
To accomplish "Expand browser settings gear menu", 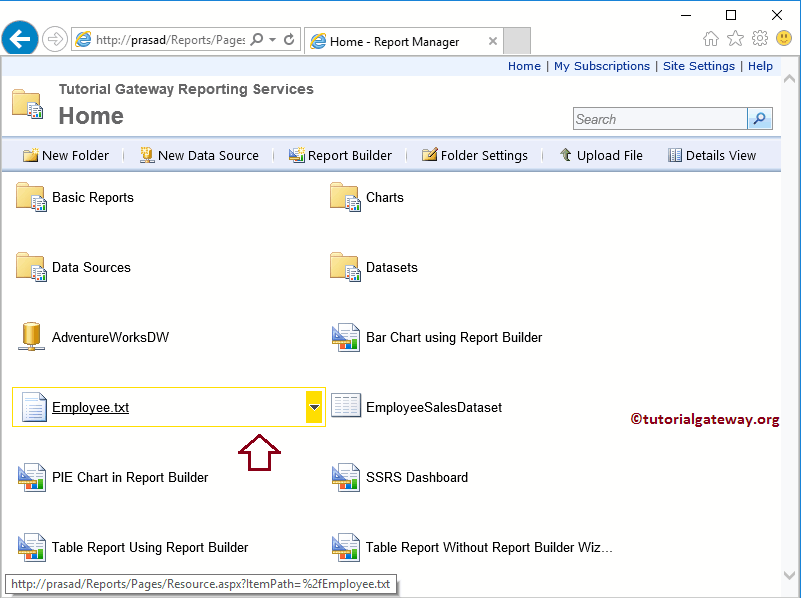I will [759, 37].
